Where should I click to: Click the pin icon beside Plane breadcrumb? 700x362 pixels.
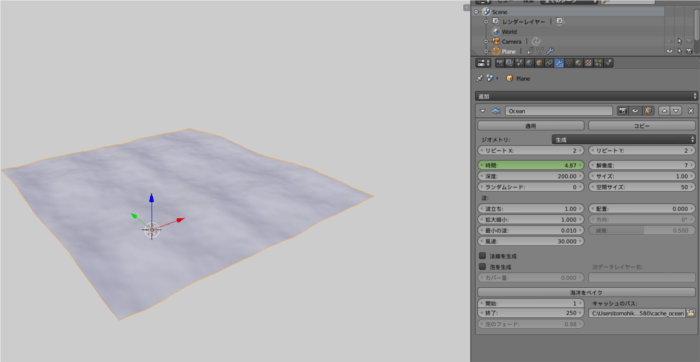coord(479,78)
